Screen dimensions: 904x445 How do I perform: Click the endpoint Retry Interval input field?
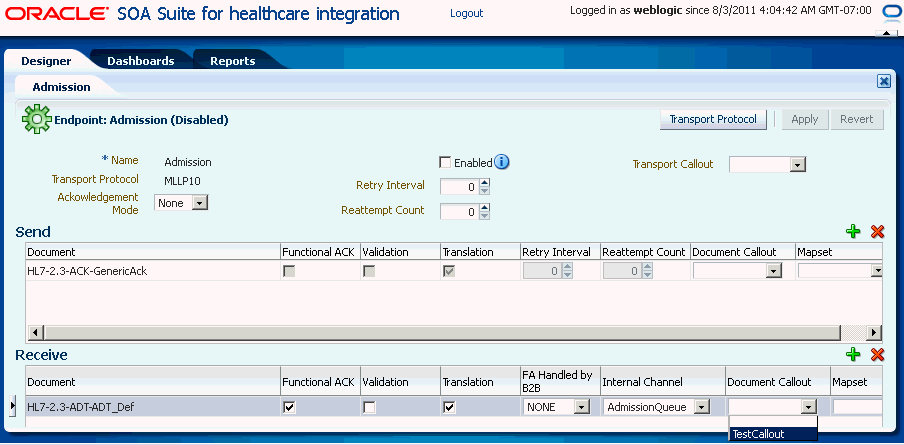point(459,187)
